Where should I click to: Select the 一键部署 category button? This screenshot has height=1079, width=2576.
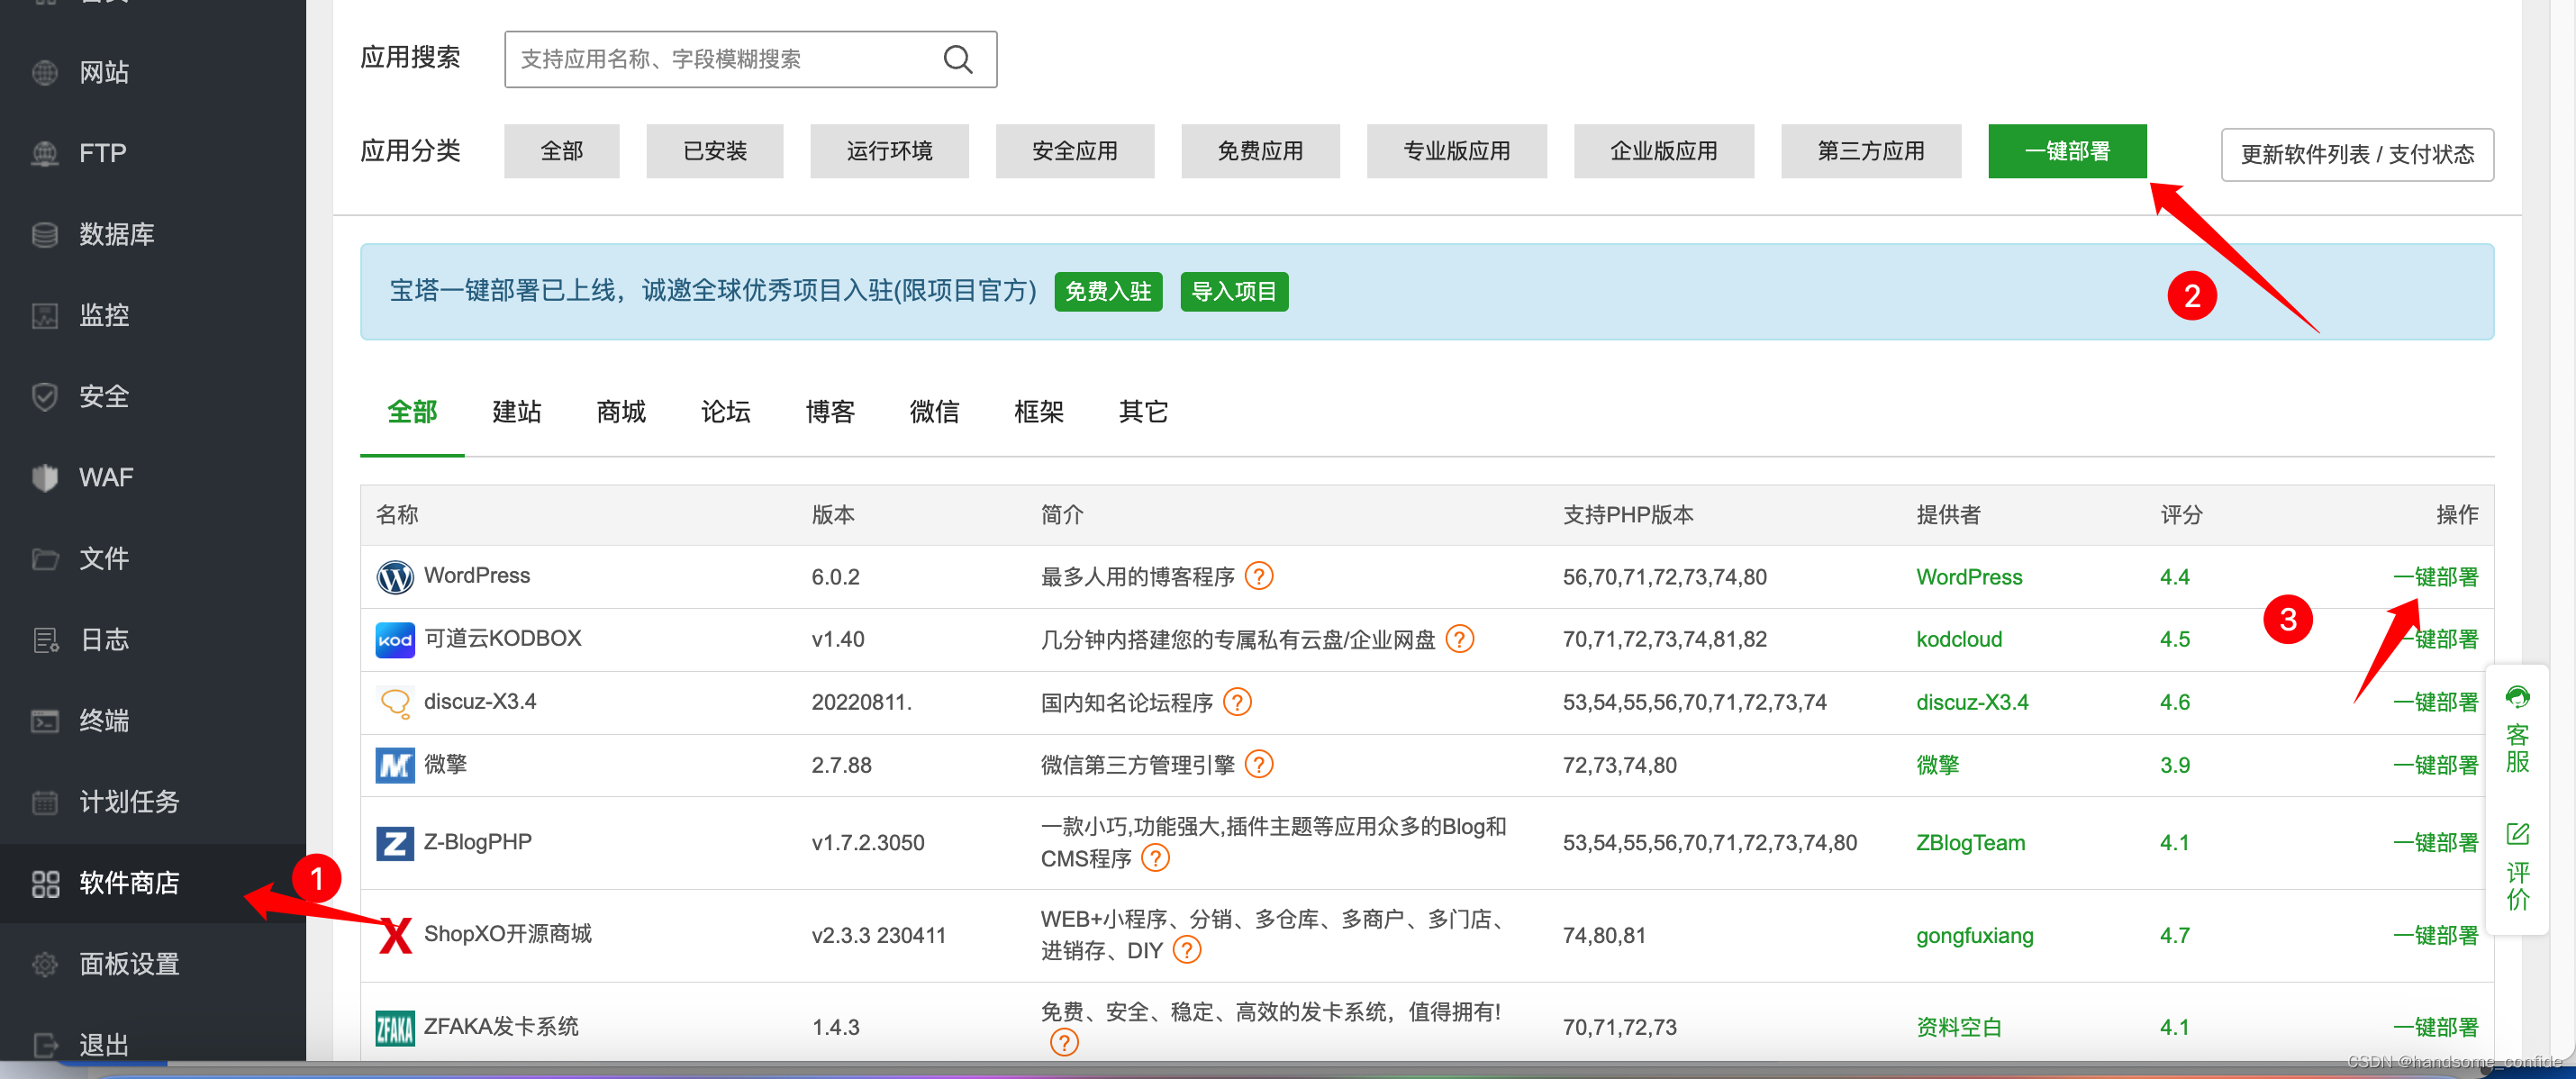(2066, 151)
